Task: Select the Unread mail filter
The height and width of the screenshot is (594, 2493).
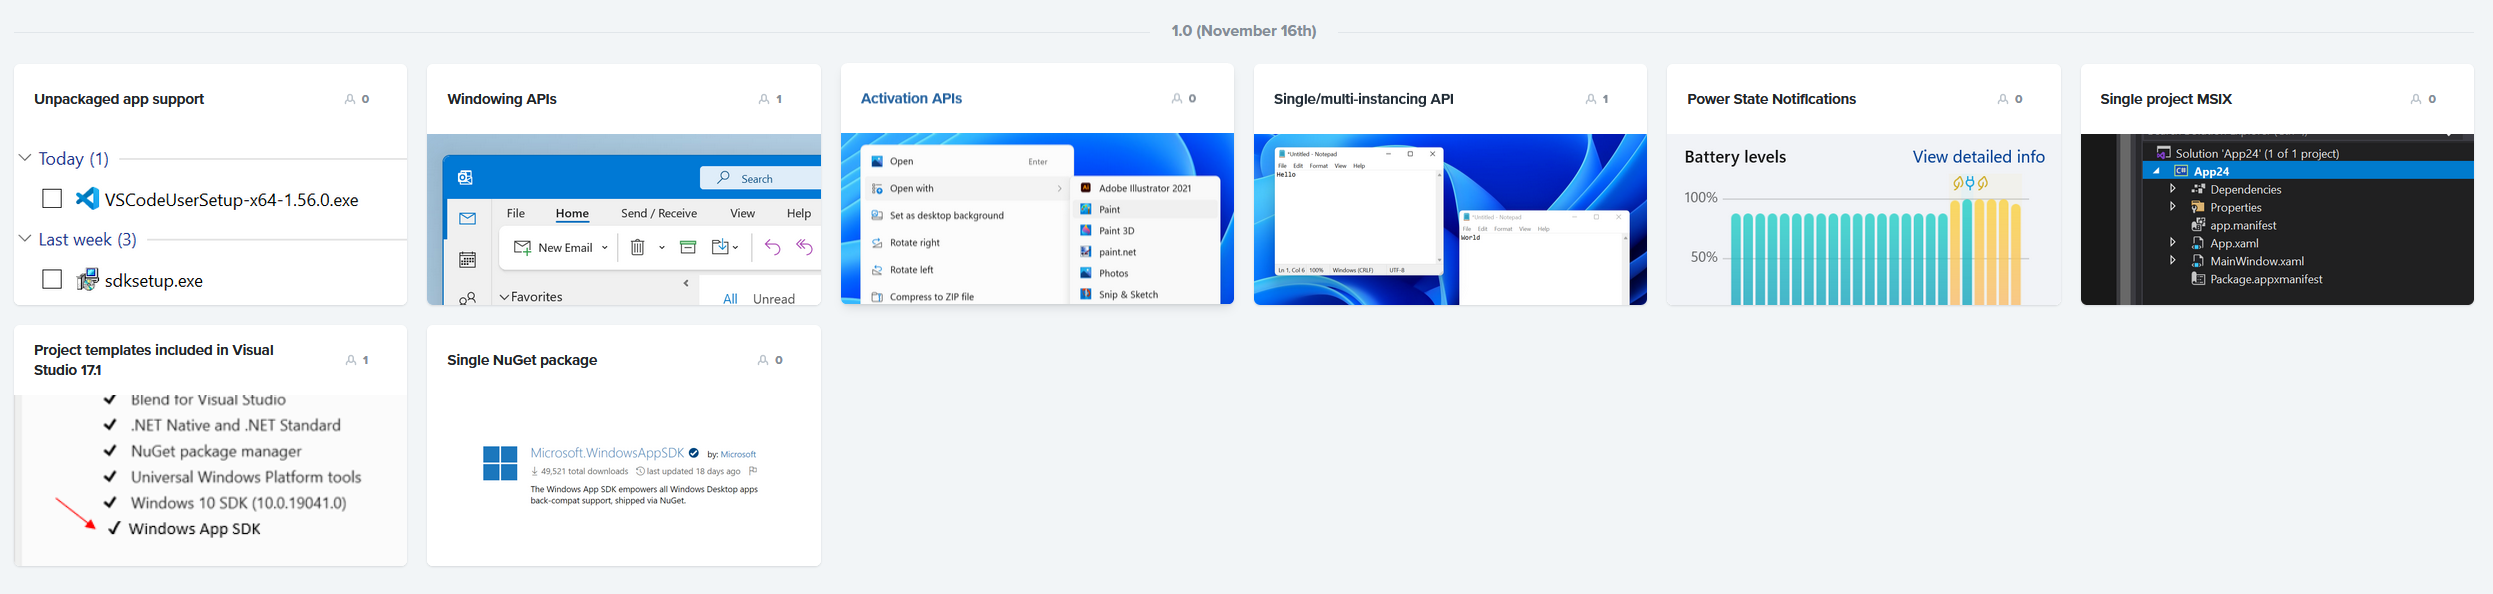Action: point(774,298)
